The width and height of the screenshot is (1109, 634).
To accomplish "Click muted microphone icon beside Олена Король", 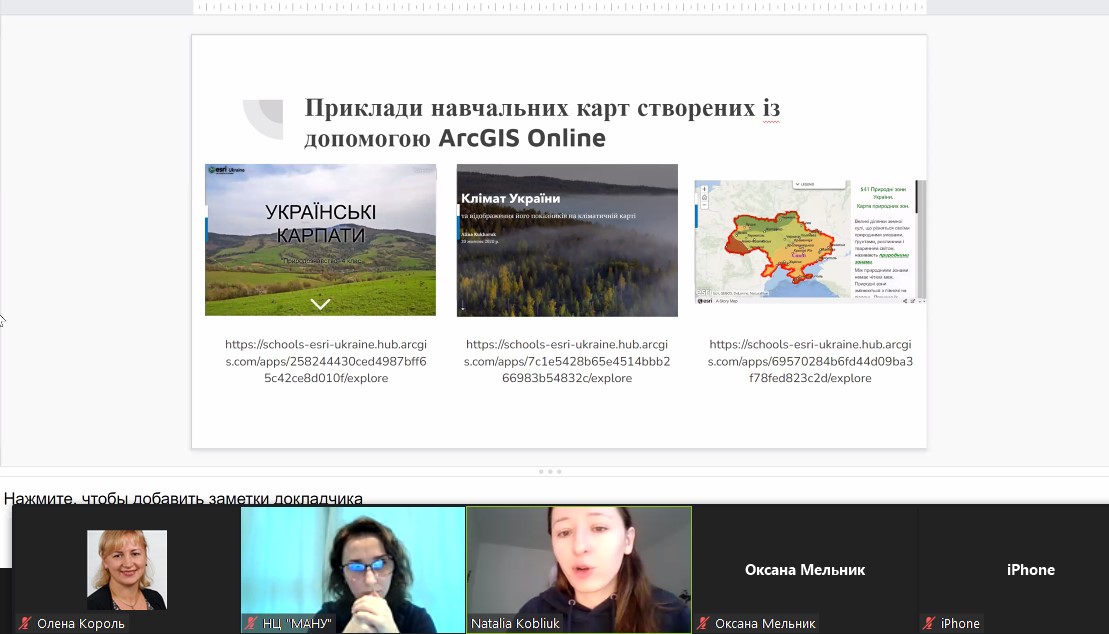I will coord(25,623).
